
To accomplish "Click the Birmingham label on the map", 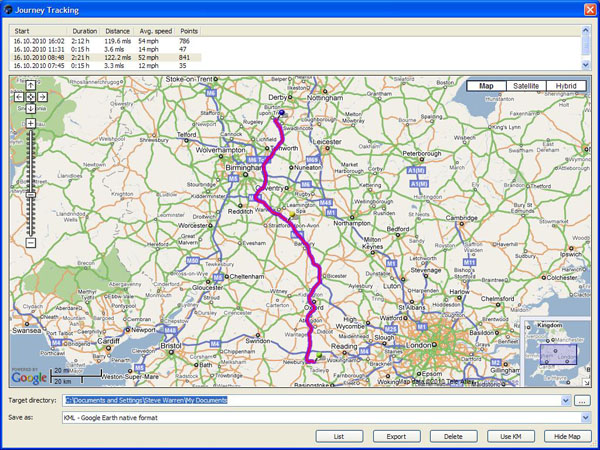I will tap(244, 168).
